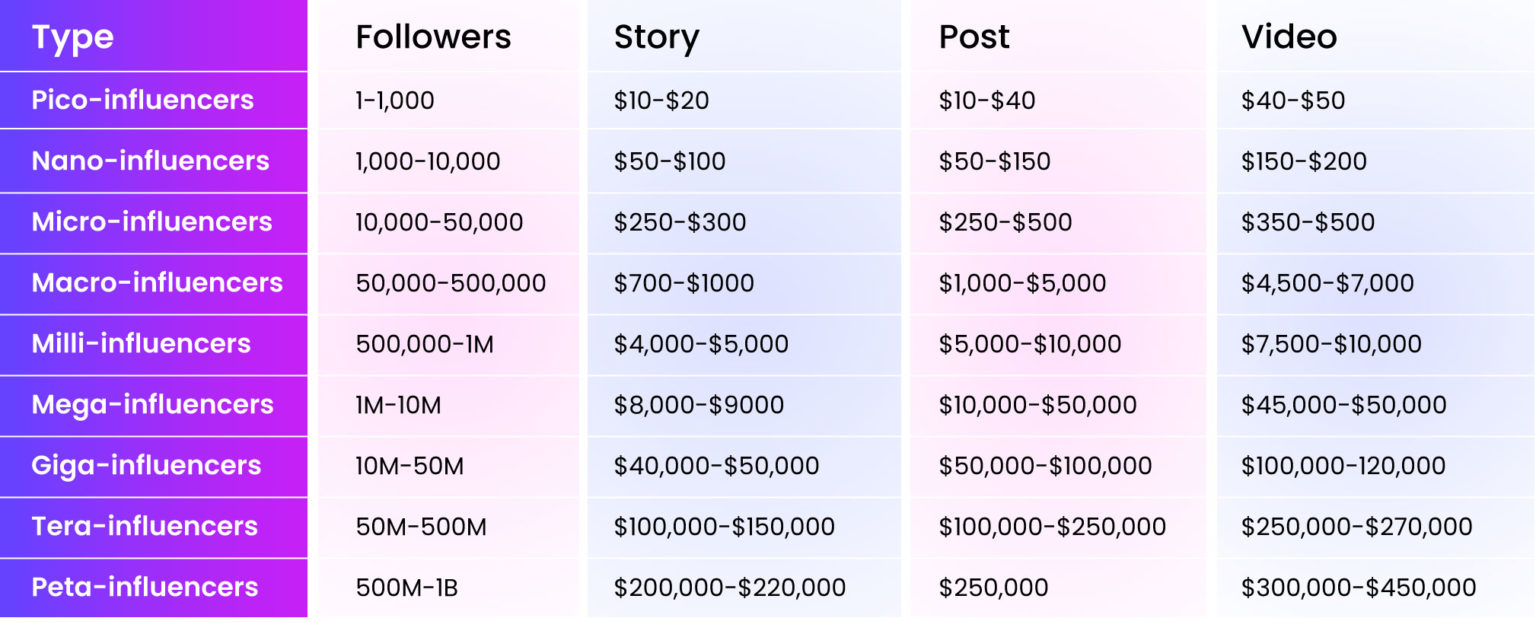The image size is (1536, 623).
Task: Select the $300,000-$450,000 video price cell
Action: [1358, 588]
